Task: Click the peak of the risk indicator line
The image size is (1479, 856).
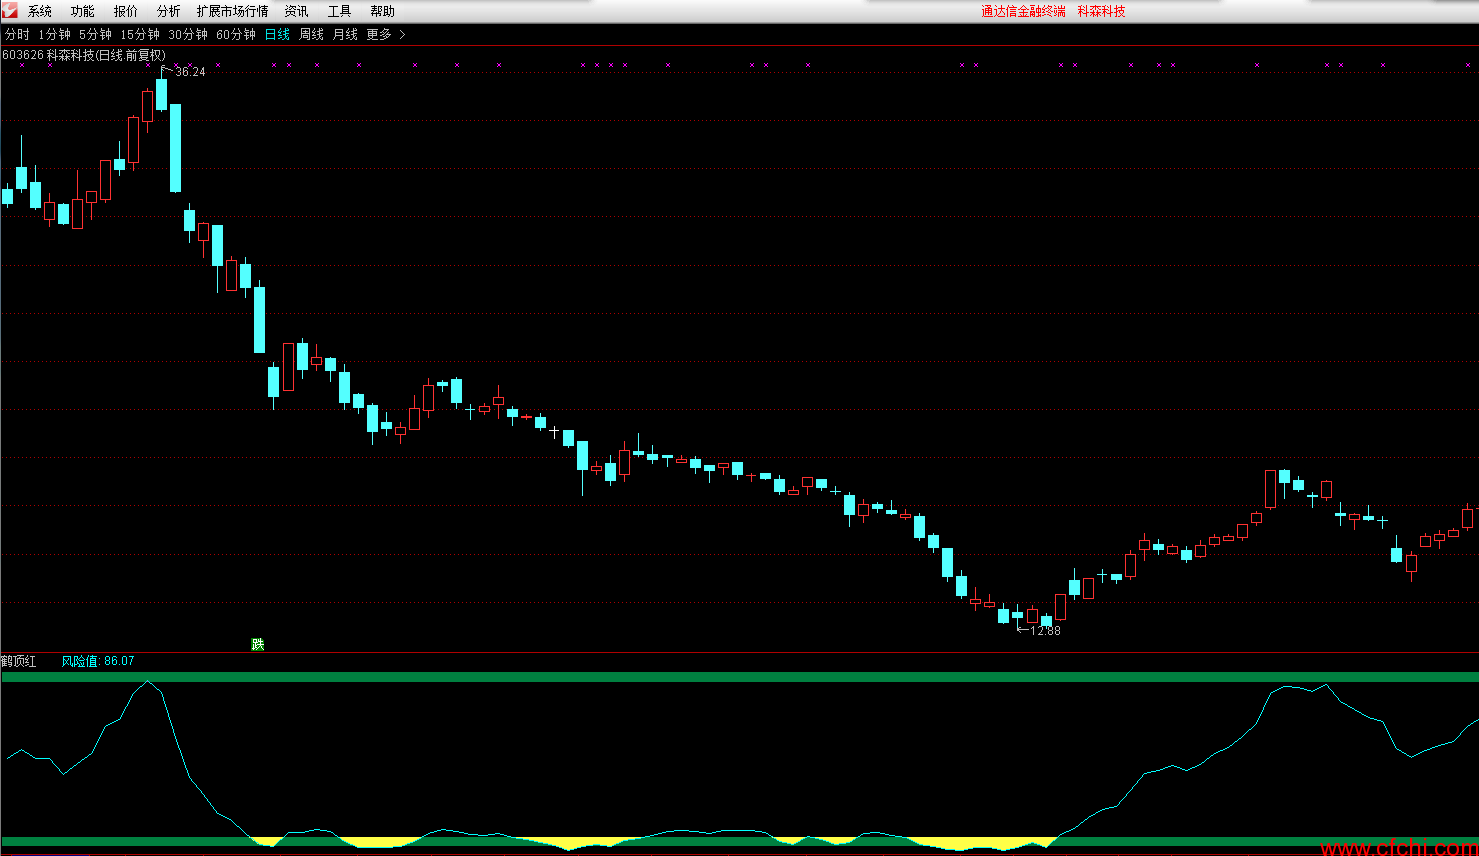Action: (148, 682)
